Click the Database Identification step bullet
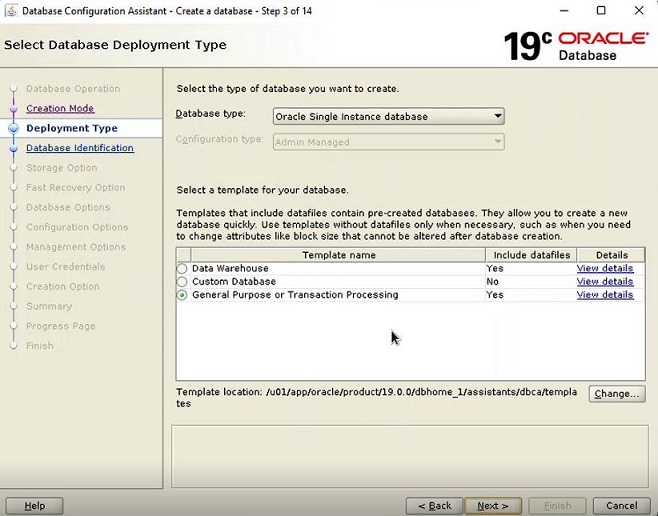 (13, 148)
